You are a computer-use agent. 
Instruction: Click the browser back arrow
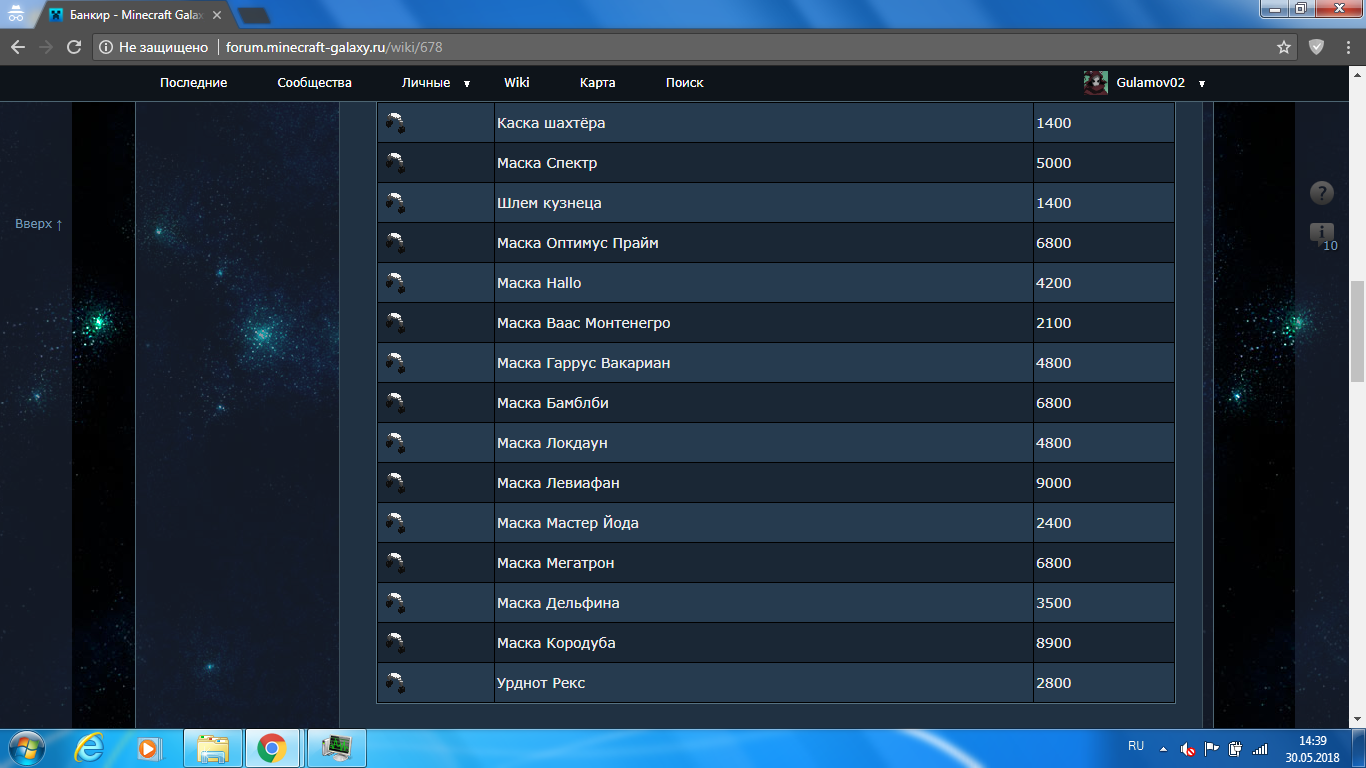pos(18,47)
